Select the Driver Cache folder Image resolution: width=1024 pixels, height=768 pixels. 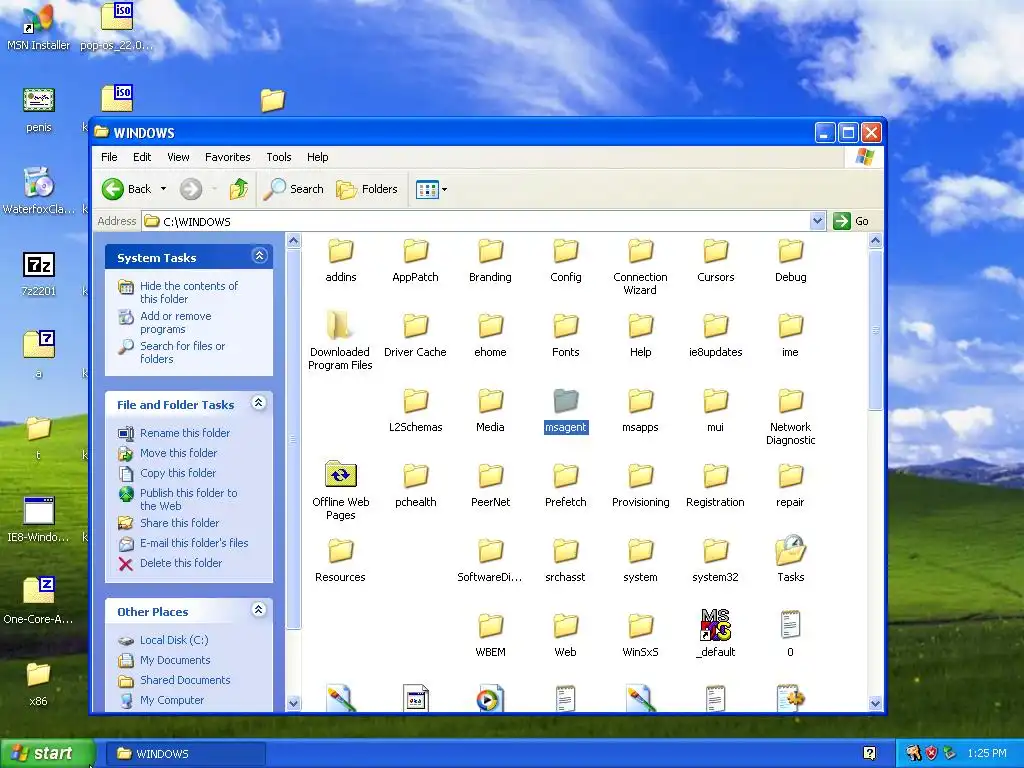coord(415,335)
